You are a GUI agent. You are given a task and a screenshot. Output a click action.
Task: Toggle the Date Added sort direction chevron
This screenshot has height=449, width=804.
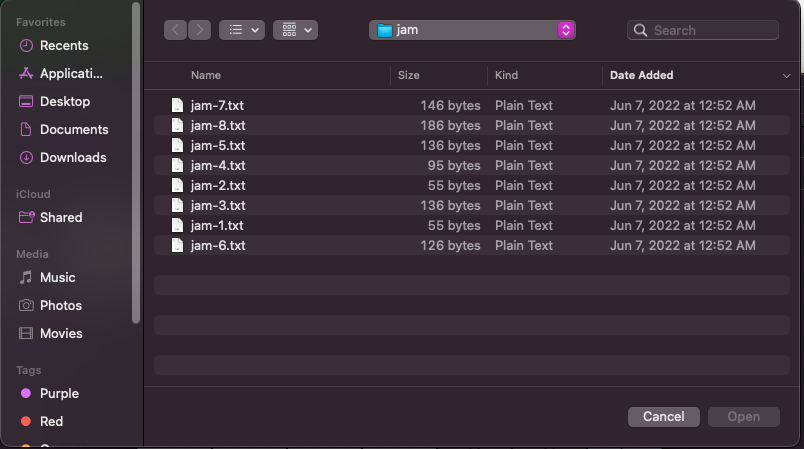786,76
